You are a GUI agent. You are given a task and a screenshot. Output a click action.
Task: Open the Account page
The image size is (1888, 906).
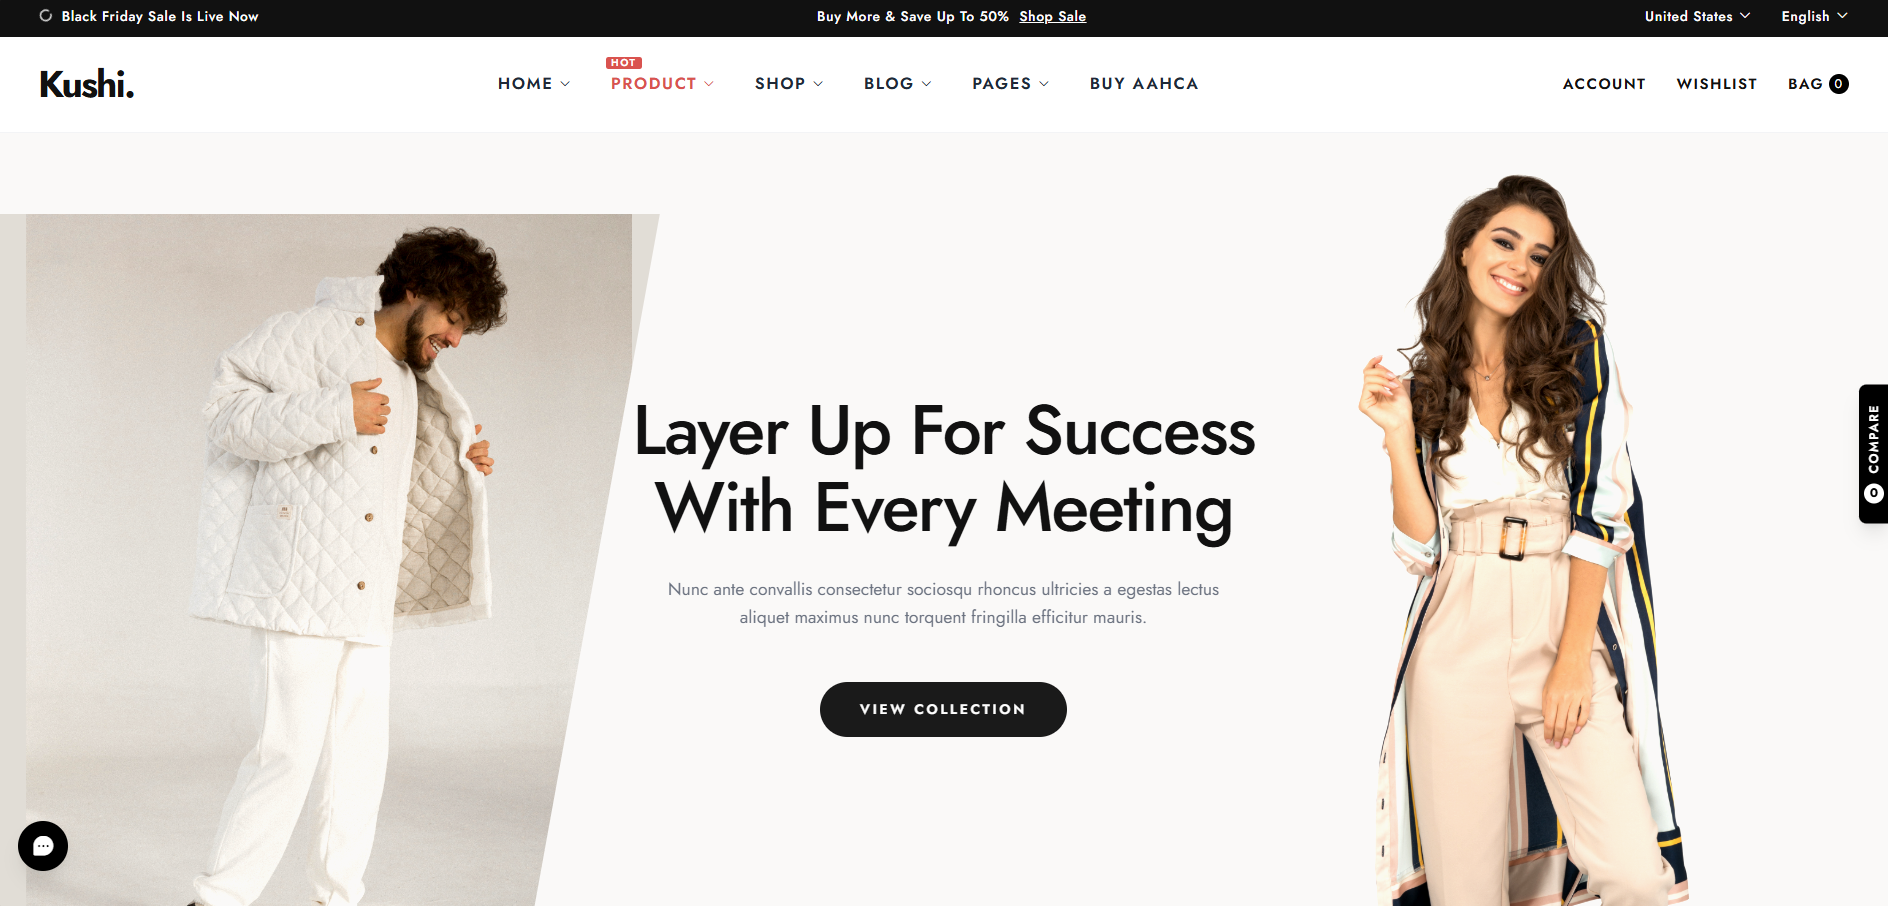[x=1604, y=84]
